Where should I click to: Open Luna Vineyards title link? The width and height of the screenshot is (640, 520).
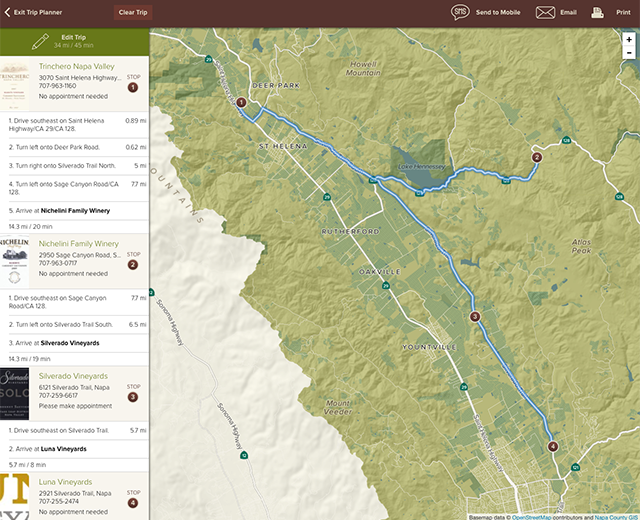(65, 482)
